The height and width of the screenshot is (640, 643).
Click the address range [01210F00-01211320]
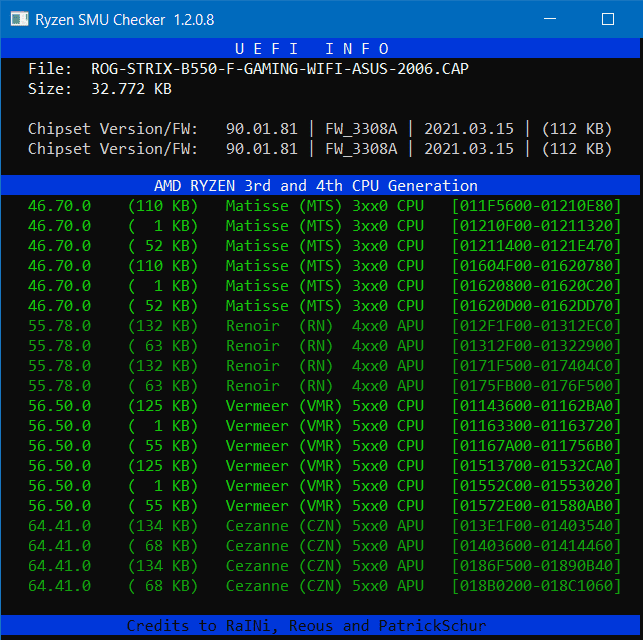(536, 226)
